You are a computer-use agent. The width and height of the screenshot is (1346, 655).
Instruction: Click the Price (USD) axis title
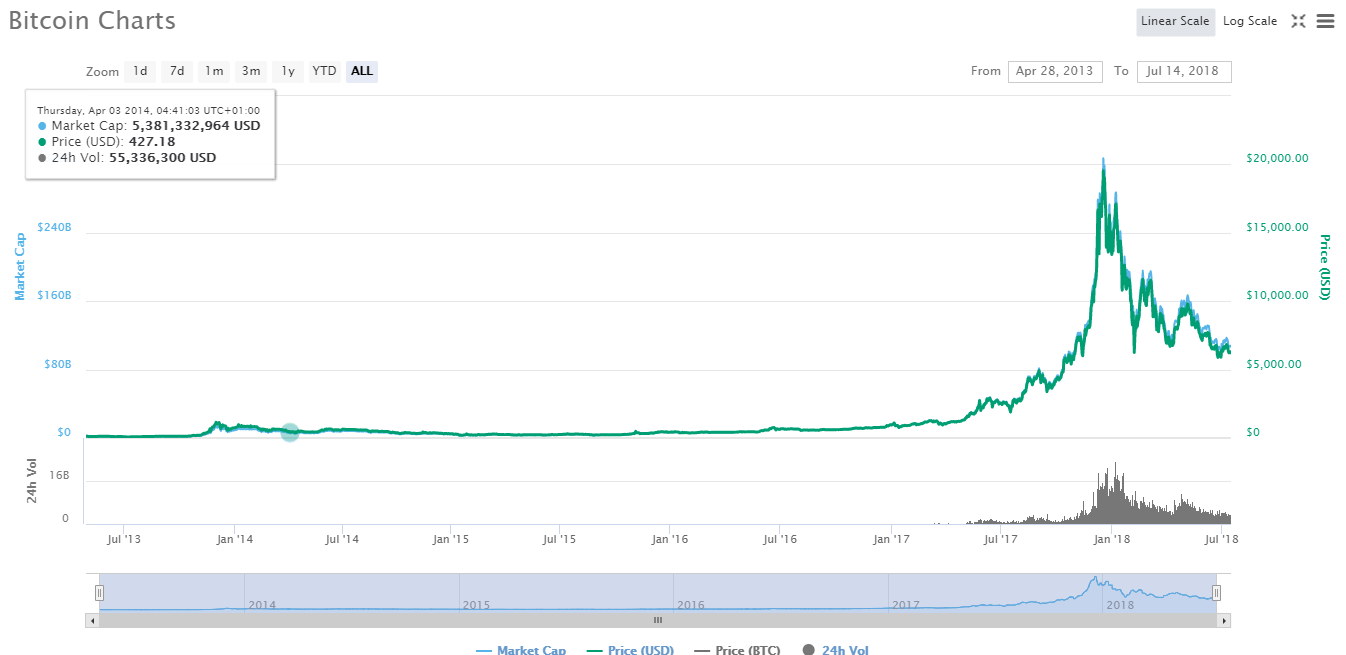tap(1324, 267)
